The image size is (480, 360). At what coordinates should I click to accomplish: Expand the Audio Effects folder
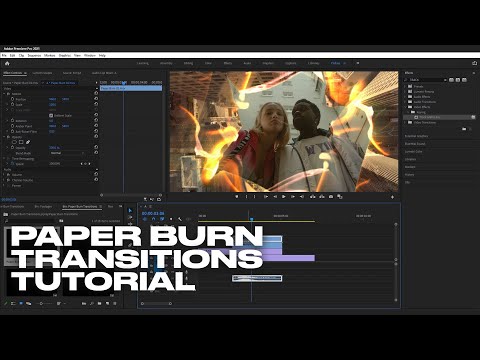pos(406,96)
